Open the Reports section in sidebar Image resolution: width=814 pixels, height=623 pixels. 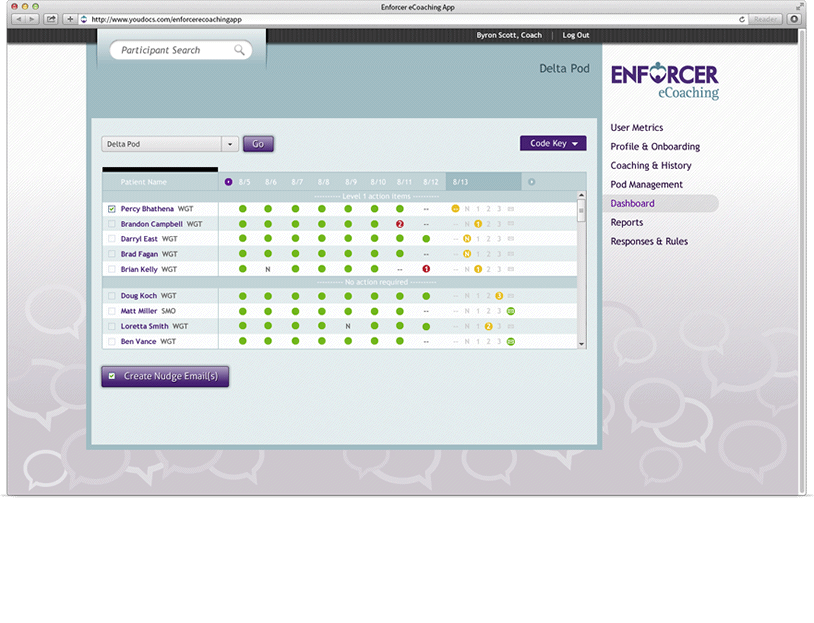click(x=627, y=223)
